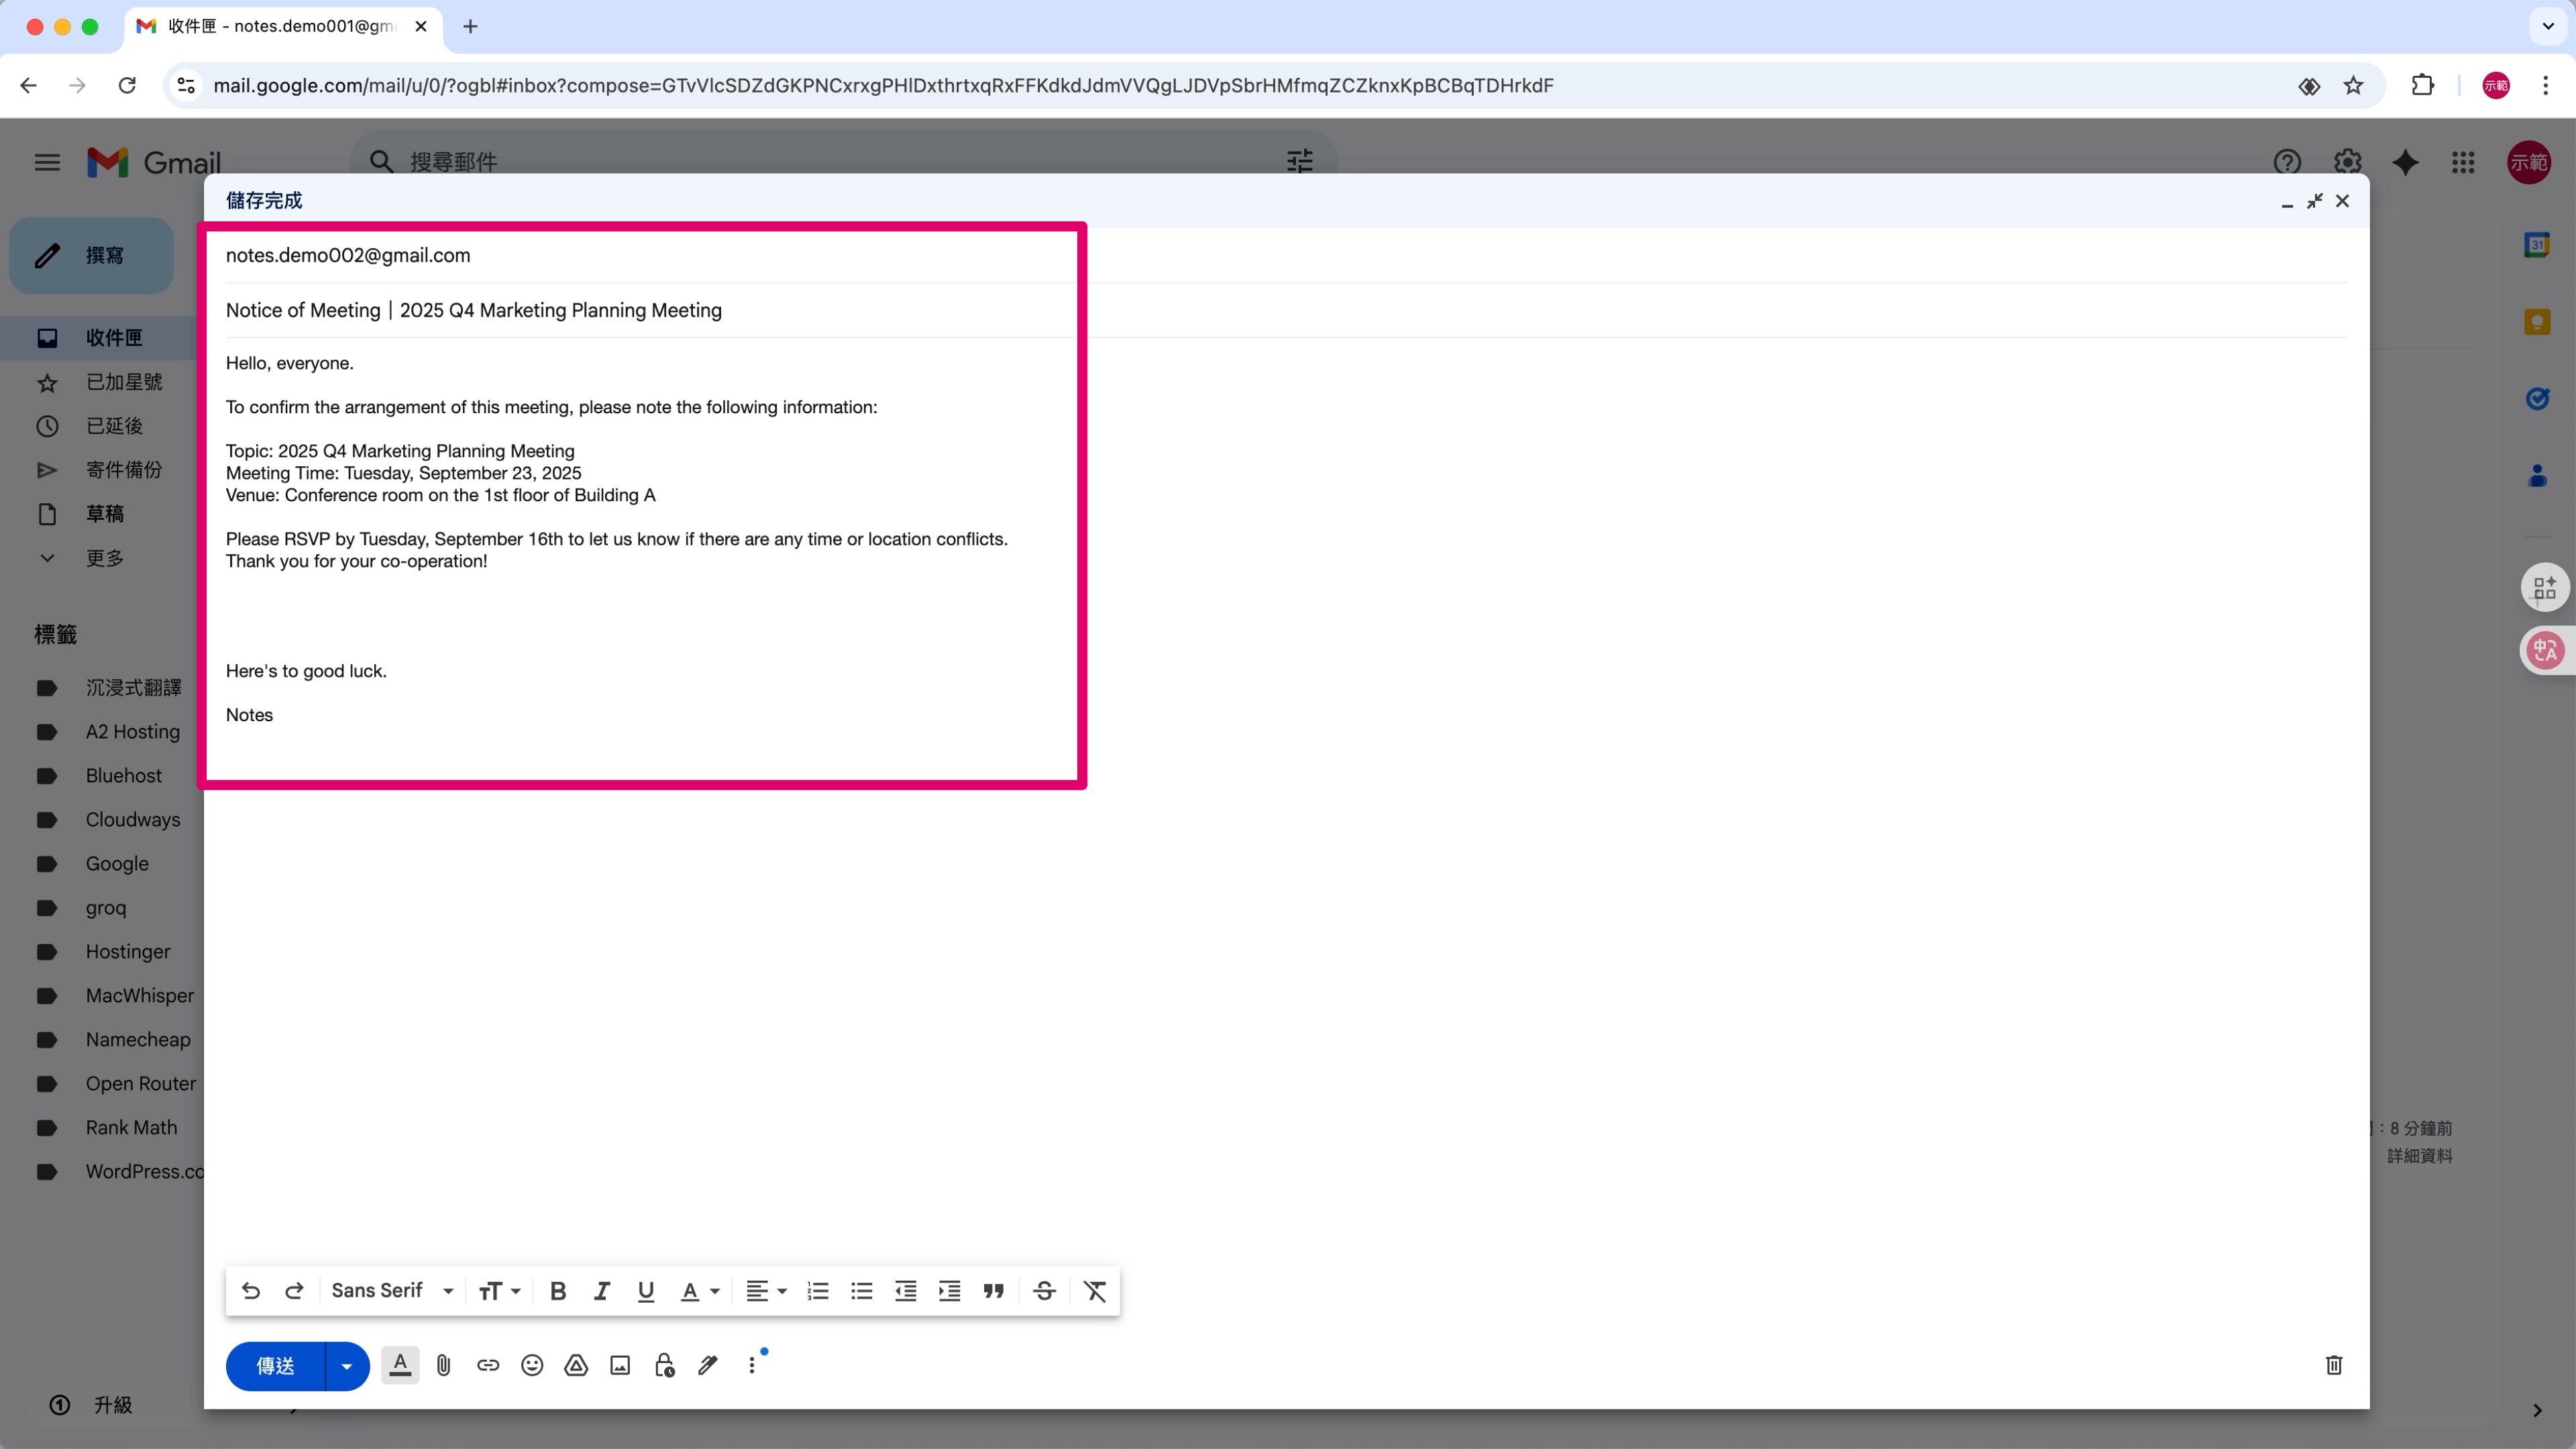2576x1449 pixels.
Task: Discard the draft with trash icon
Action: pyautogui.click(x=2334, y=1365)
